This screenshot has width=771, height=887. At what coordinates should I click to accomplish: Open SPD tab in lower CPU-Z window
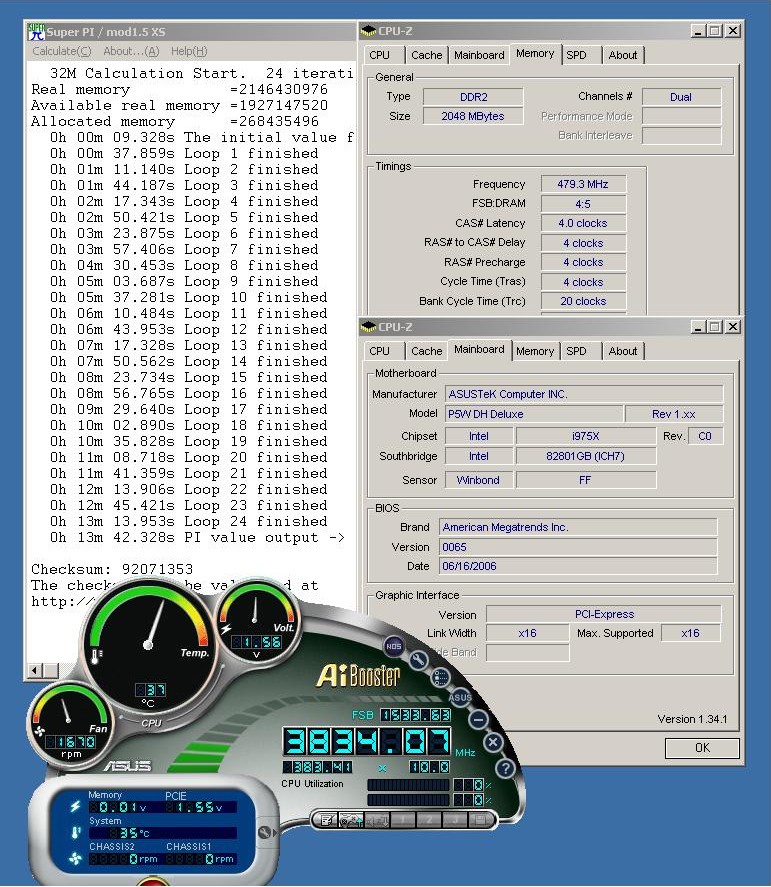point(579,351)
